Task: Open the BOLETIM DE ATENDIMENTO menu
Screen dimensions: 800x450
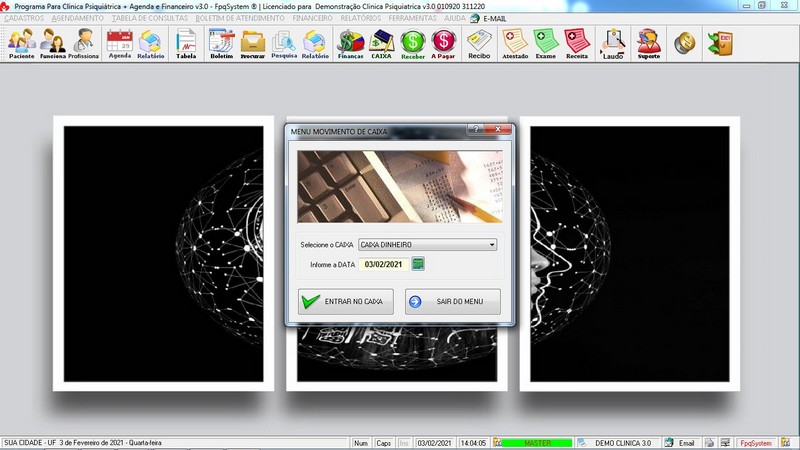Action: pyautogui.click(x=240, y=18)
